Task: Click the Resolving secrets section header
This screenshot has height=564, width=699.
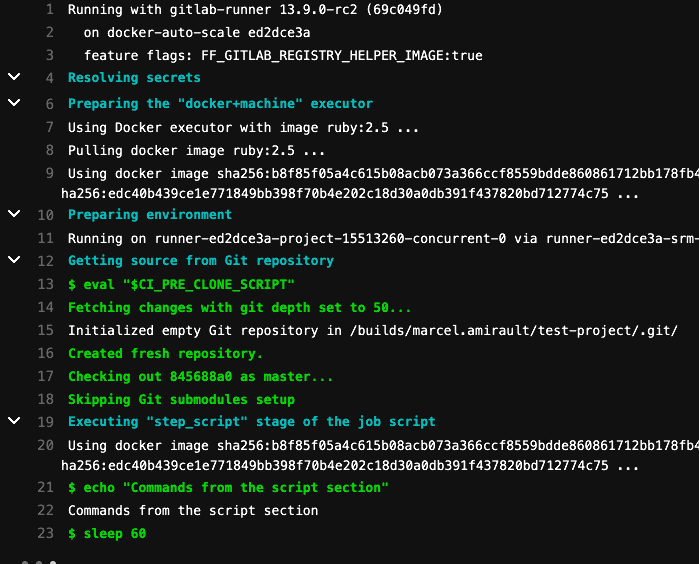Action: pos(134,78)
